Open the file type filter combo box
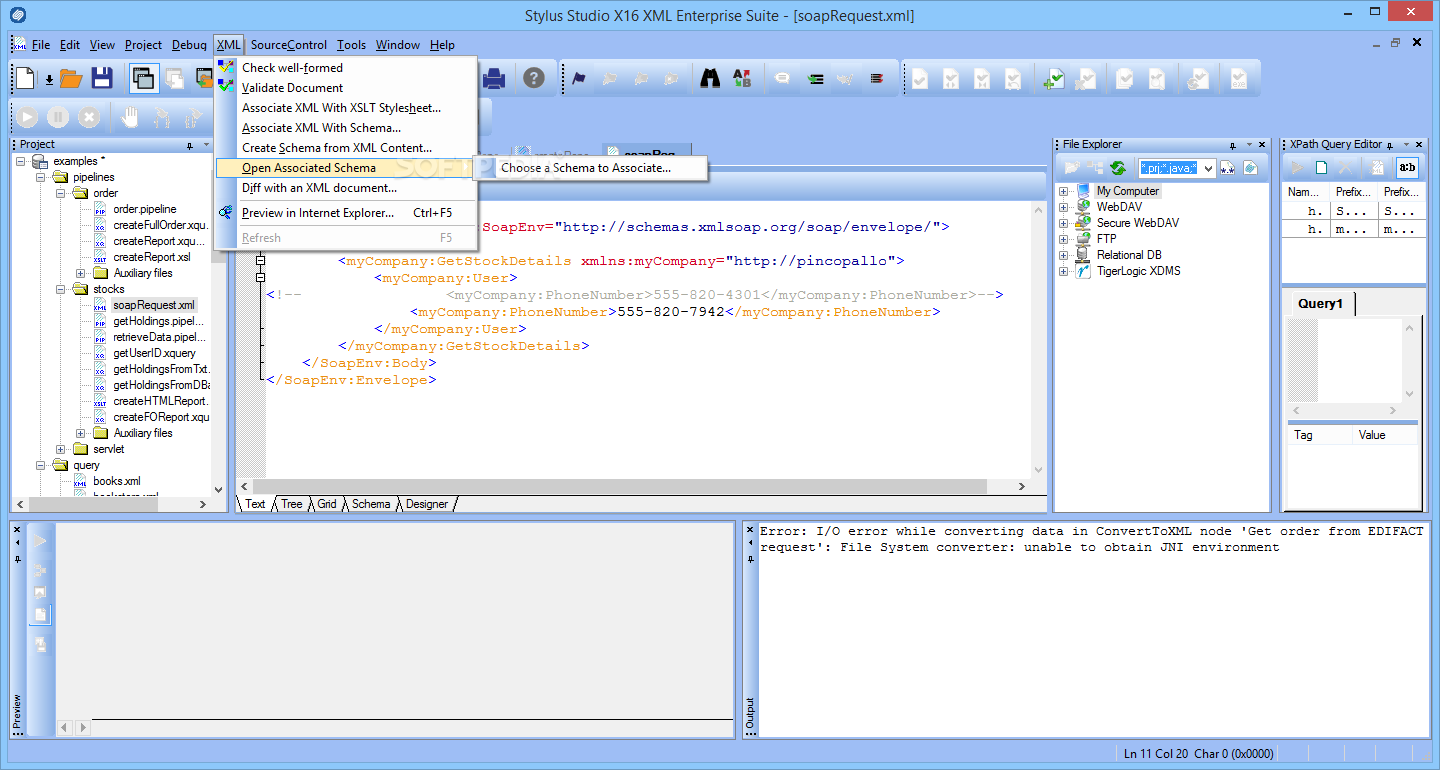1440x770 pixels. tap(1177, 168)
